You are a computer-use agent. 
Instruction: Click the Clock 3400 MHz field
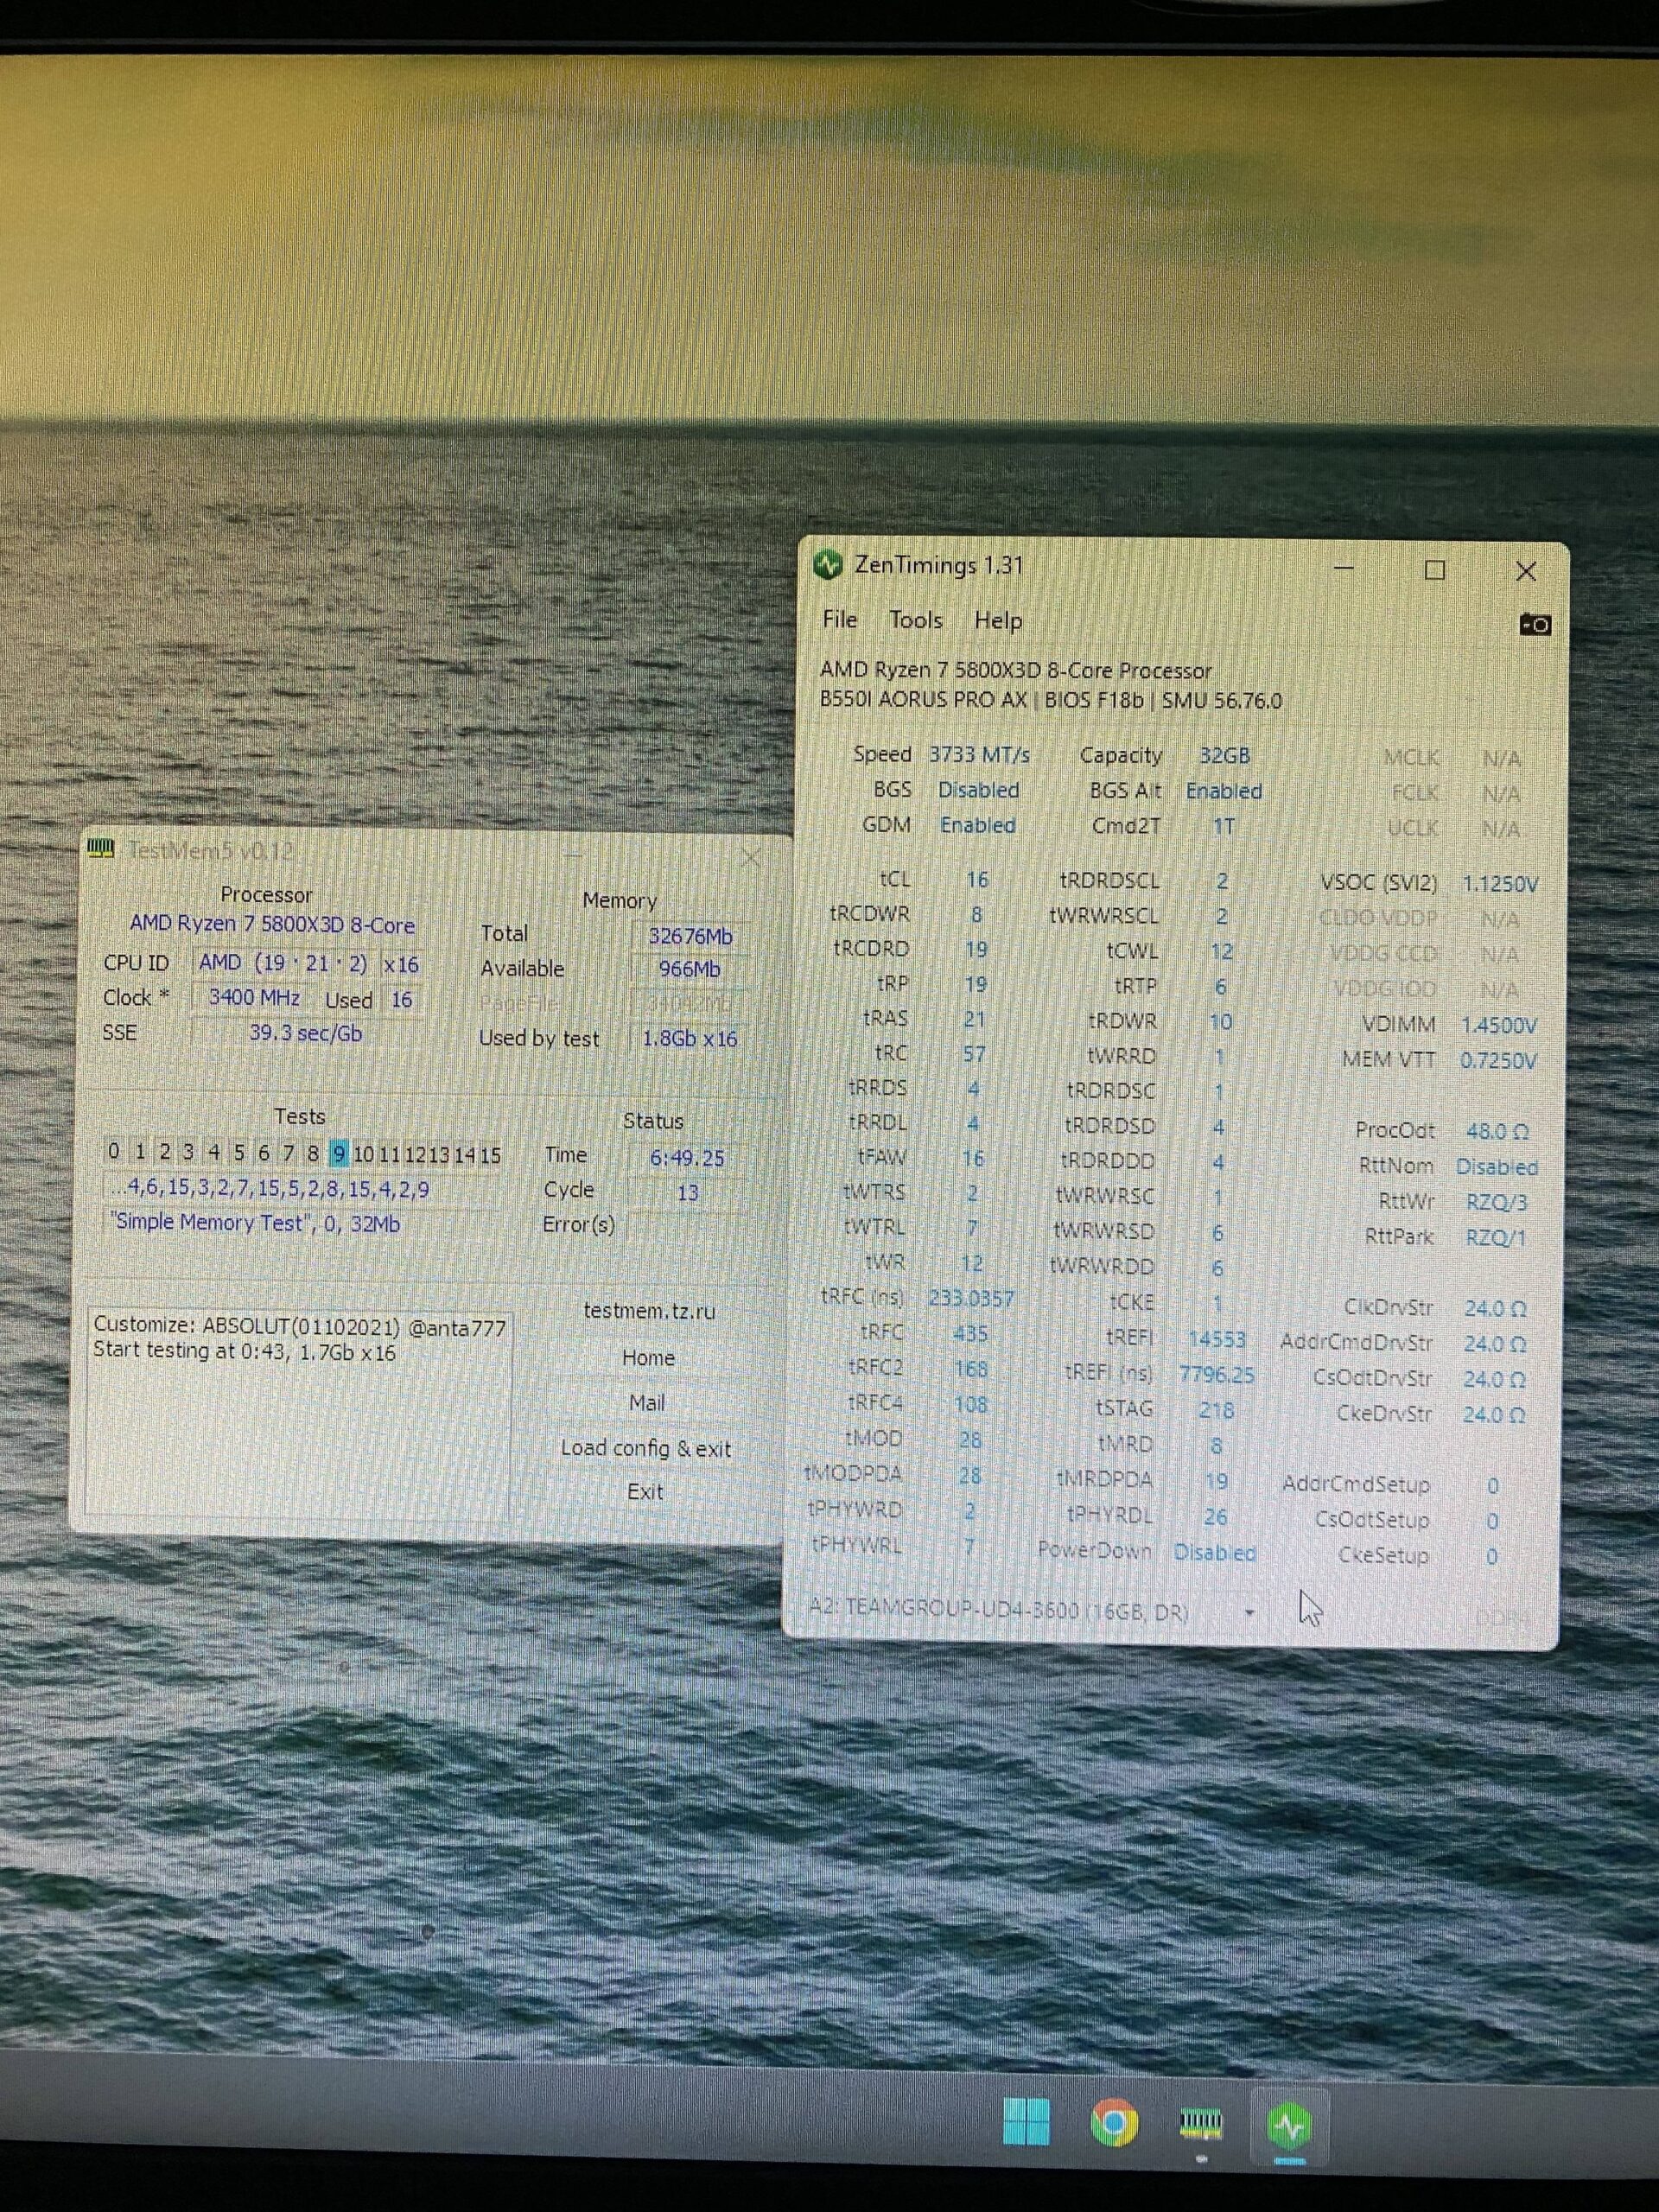(x=253, y=997)
